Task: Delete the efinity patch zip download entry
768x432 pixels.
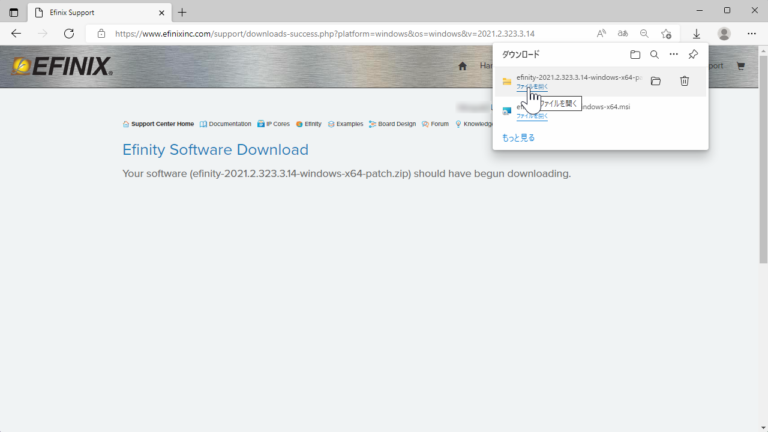Action: 684,81
